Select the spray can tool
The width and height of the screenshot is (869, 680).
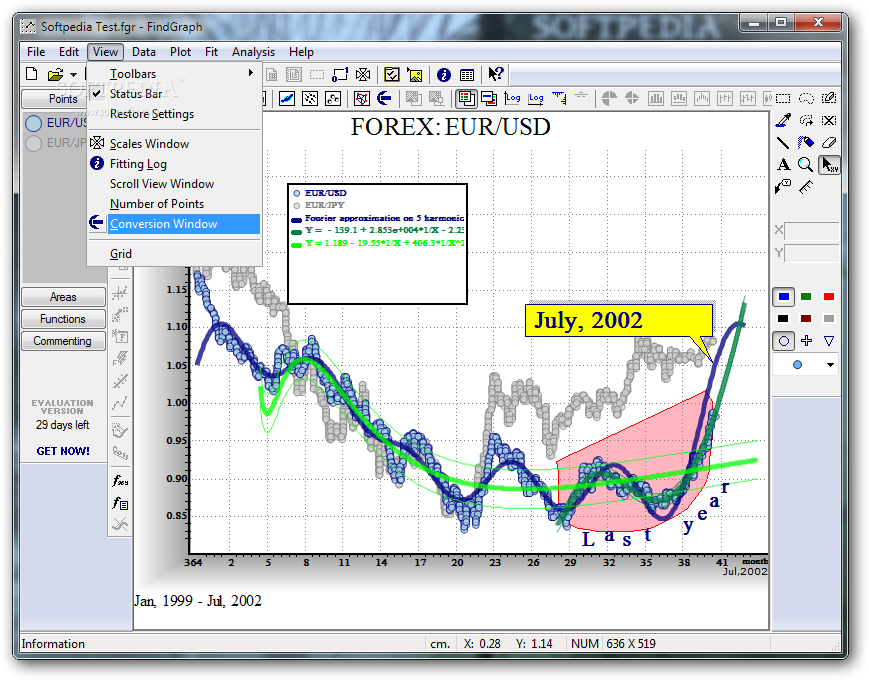coord(806,142)
